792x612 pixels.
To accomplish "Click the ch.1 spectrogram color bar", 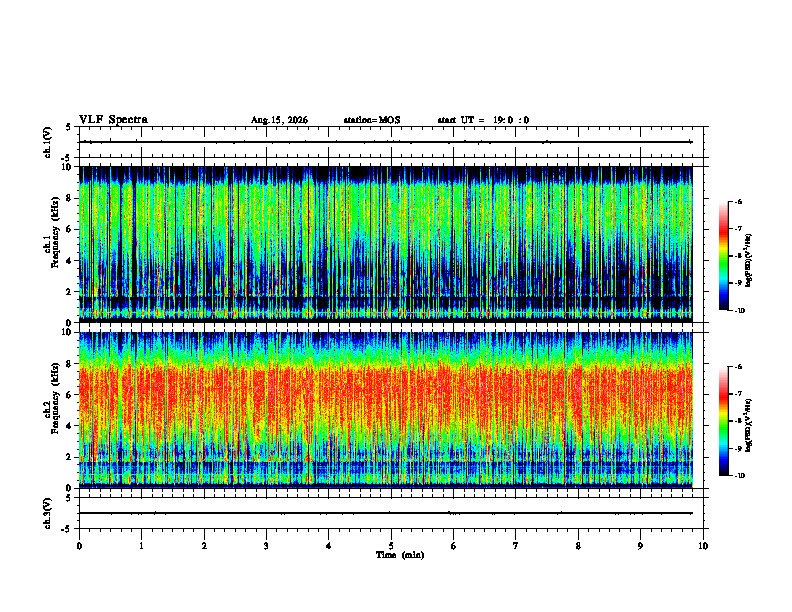I will click(x=724, y=256).
